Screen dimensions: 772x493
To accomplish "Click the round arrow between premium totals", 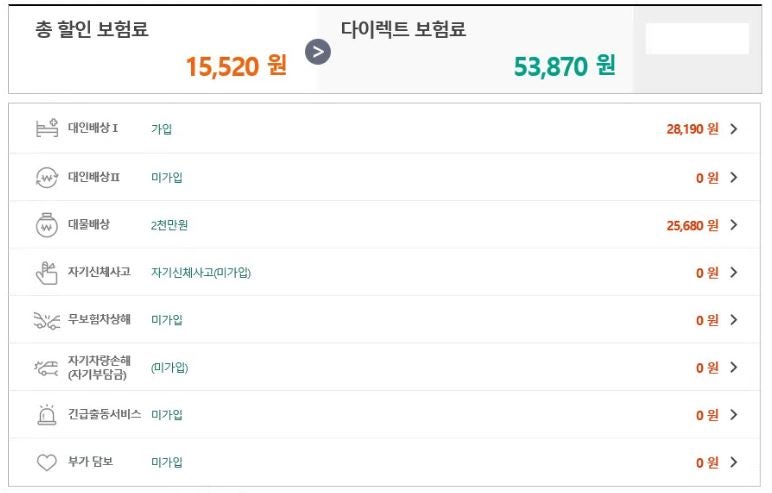I will point(318,52).
